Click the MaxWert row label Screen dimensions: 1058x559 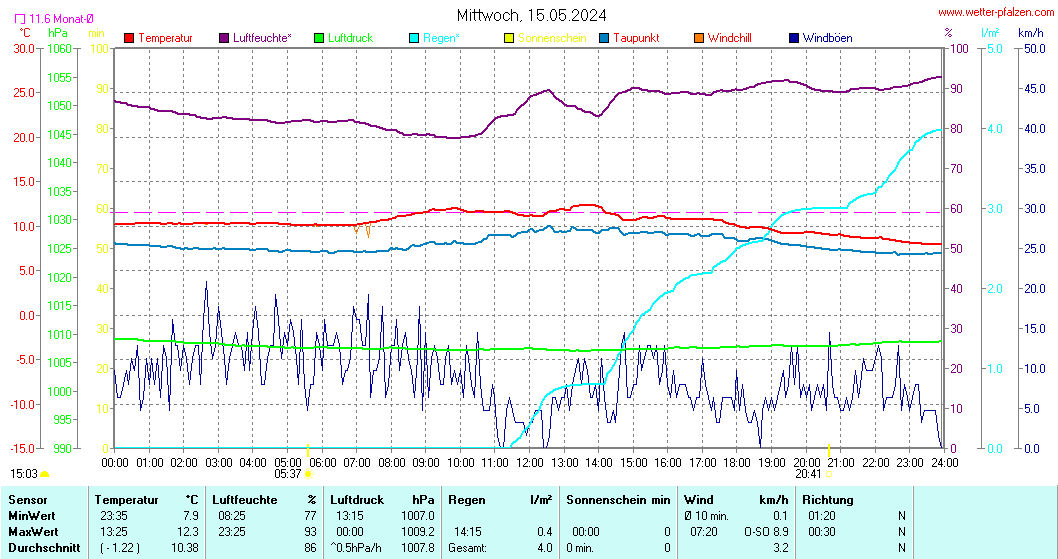pos(33,532)
